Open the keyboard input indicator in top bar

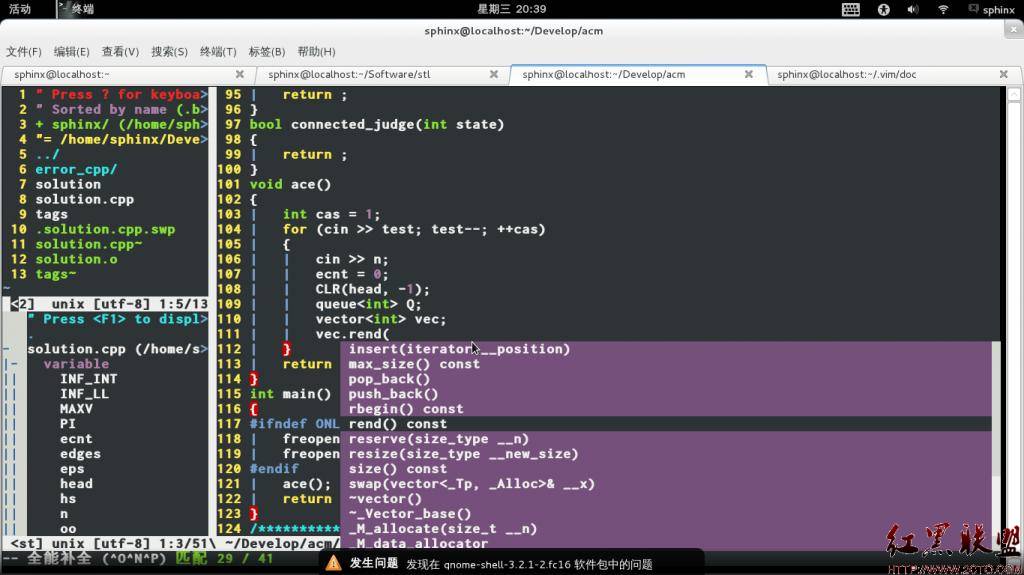coord(850,9)
